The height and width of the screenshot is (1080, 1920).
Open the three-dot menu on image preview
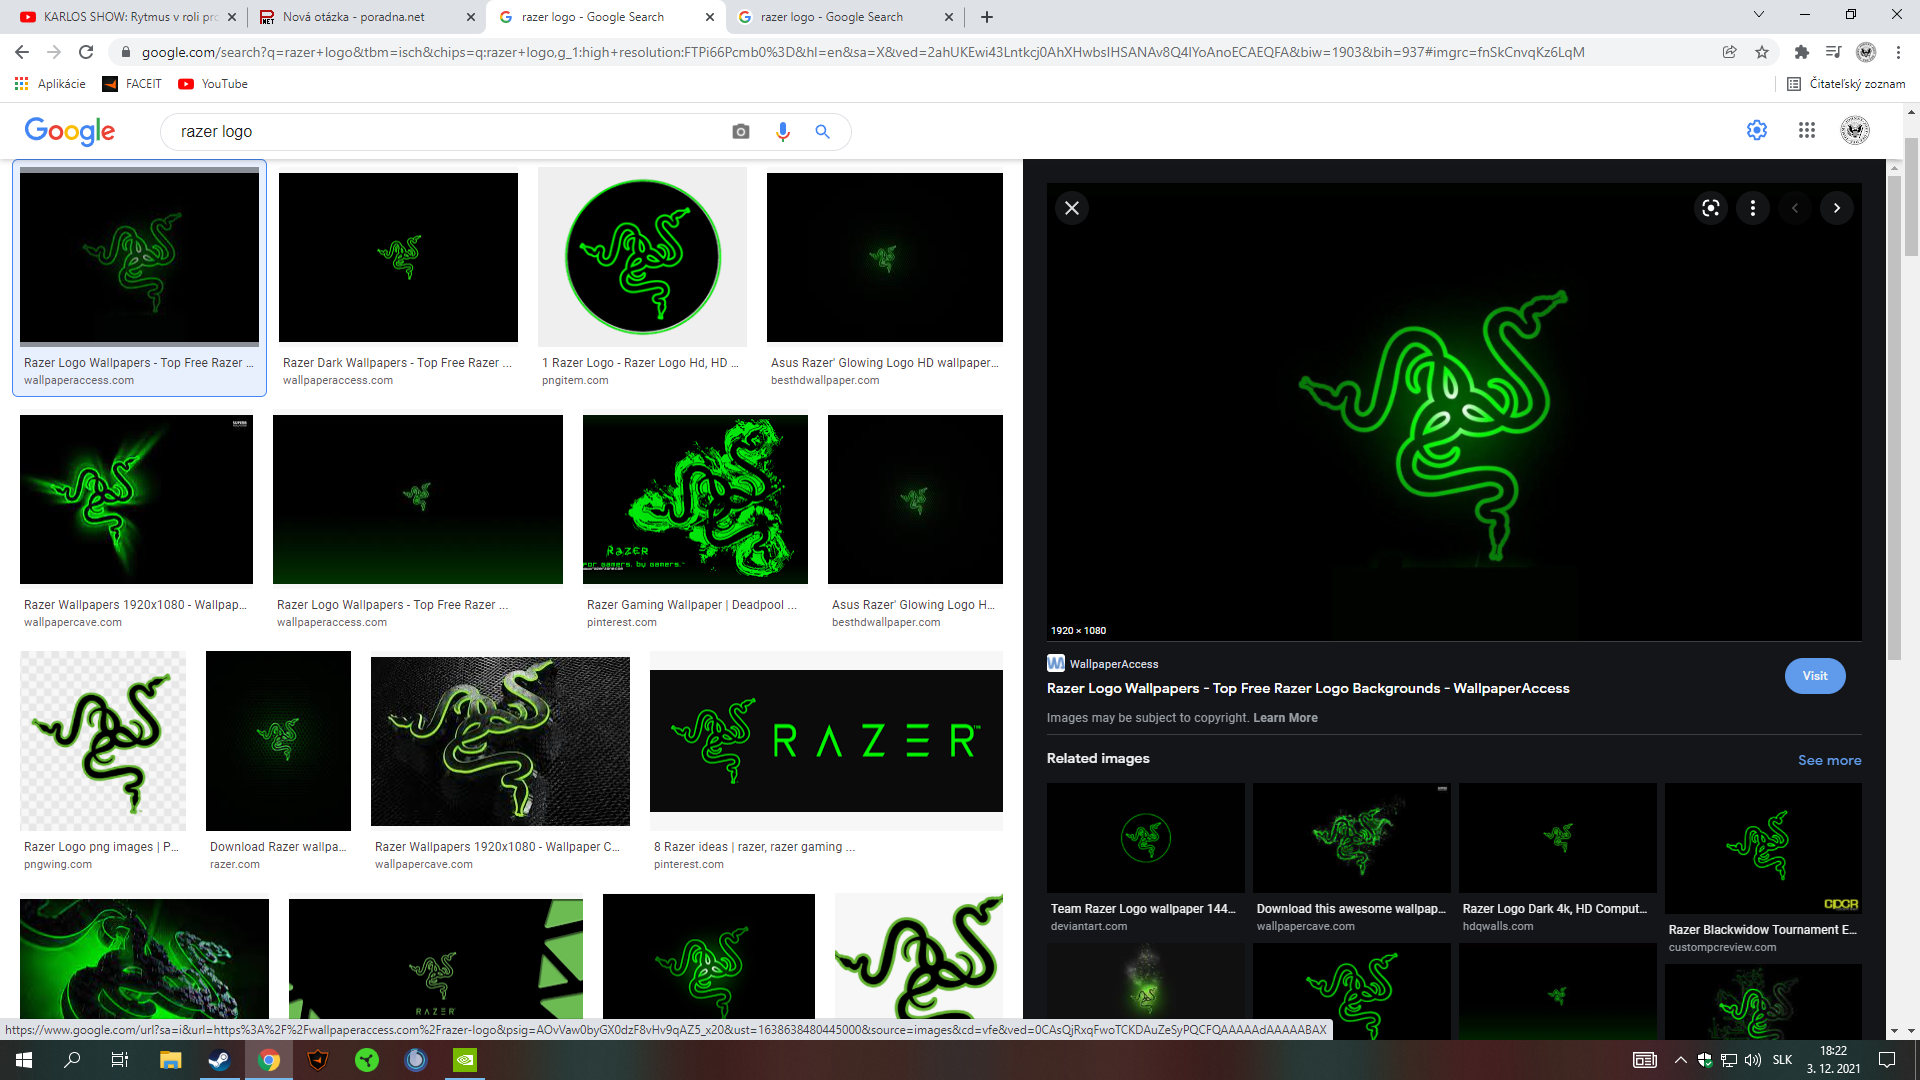1752,208
